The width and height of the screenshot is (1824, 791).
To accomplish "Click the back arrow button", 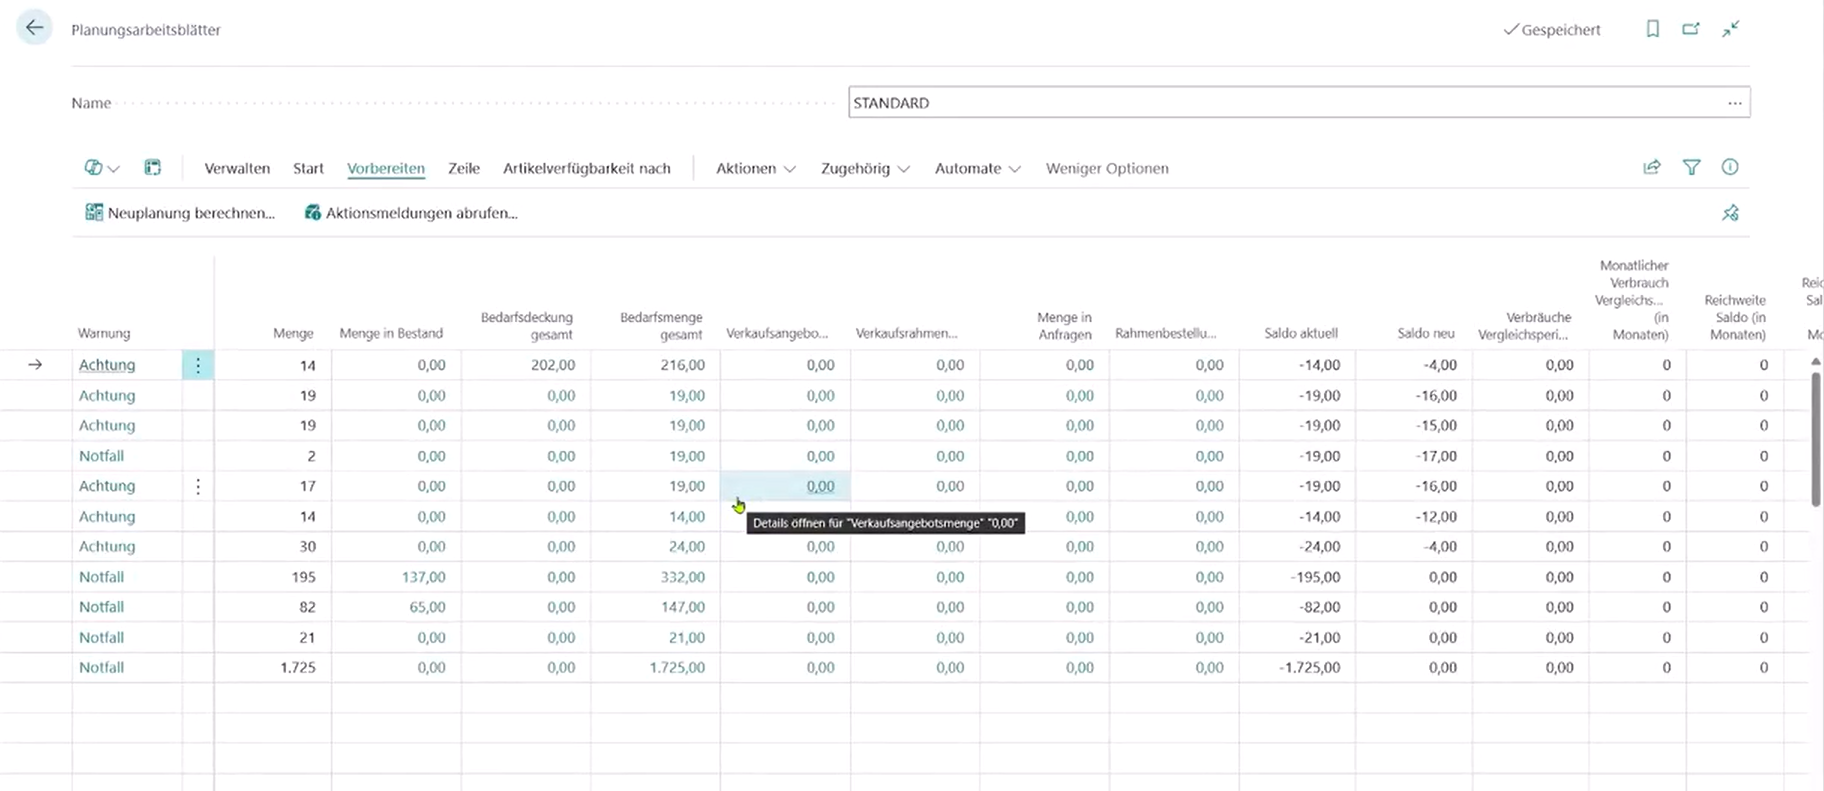I will pos(34,28).
